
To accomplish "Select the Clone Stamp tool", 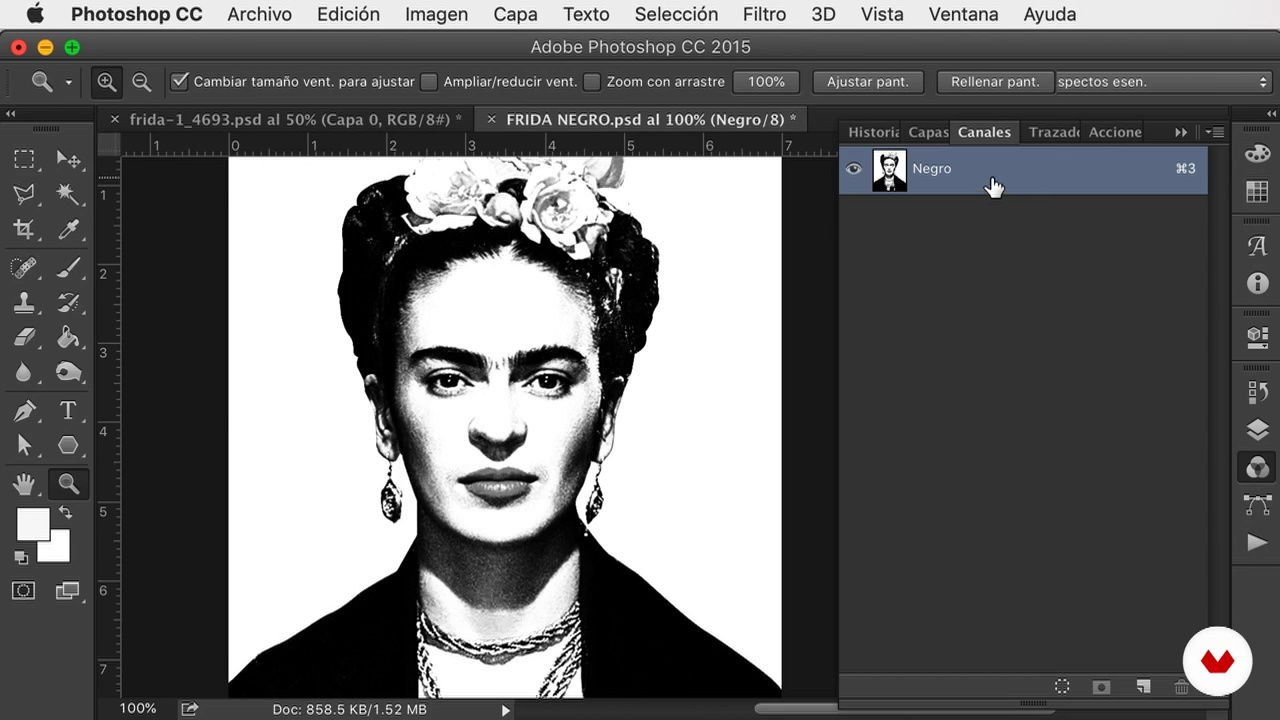I will [x=24, y=303].
